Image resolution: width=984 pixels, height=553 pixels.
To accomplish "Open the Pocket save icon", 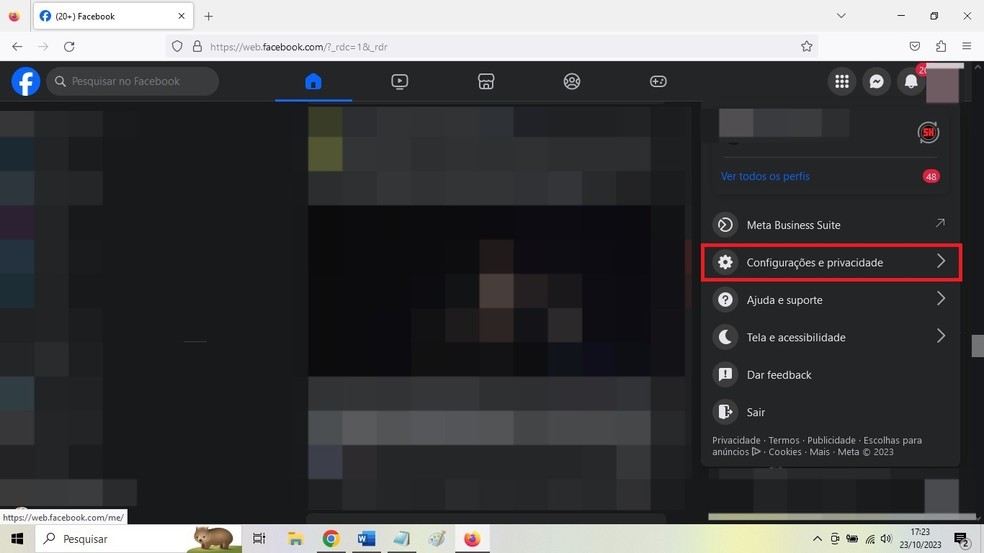I will (914, 46).
